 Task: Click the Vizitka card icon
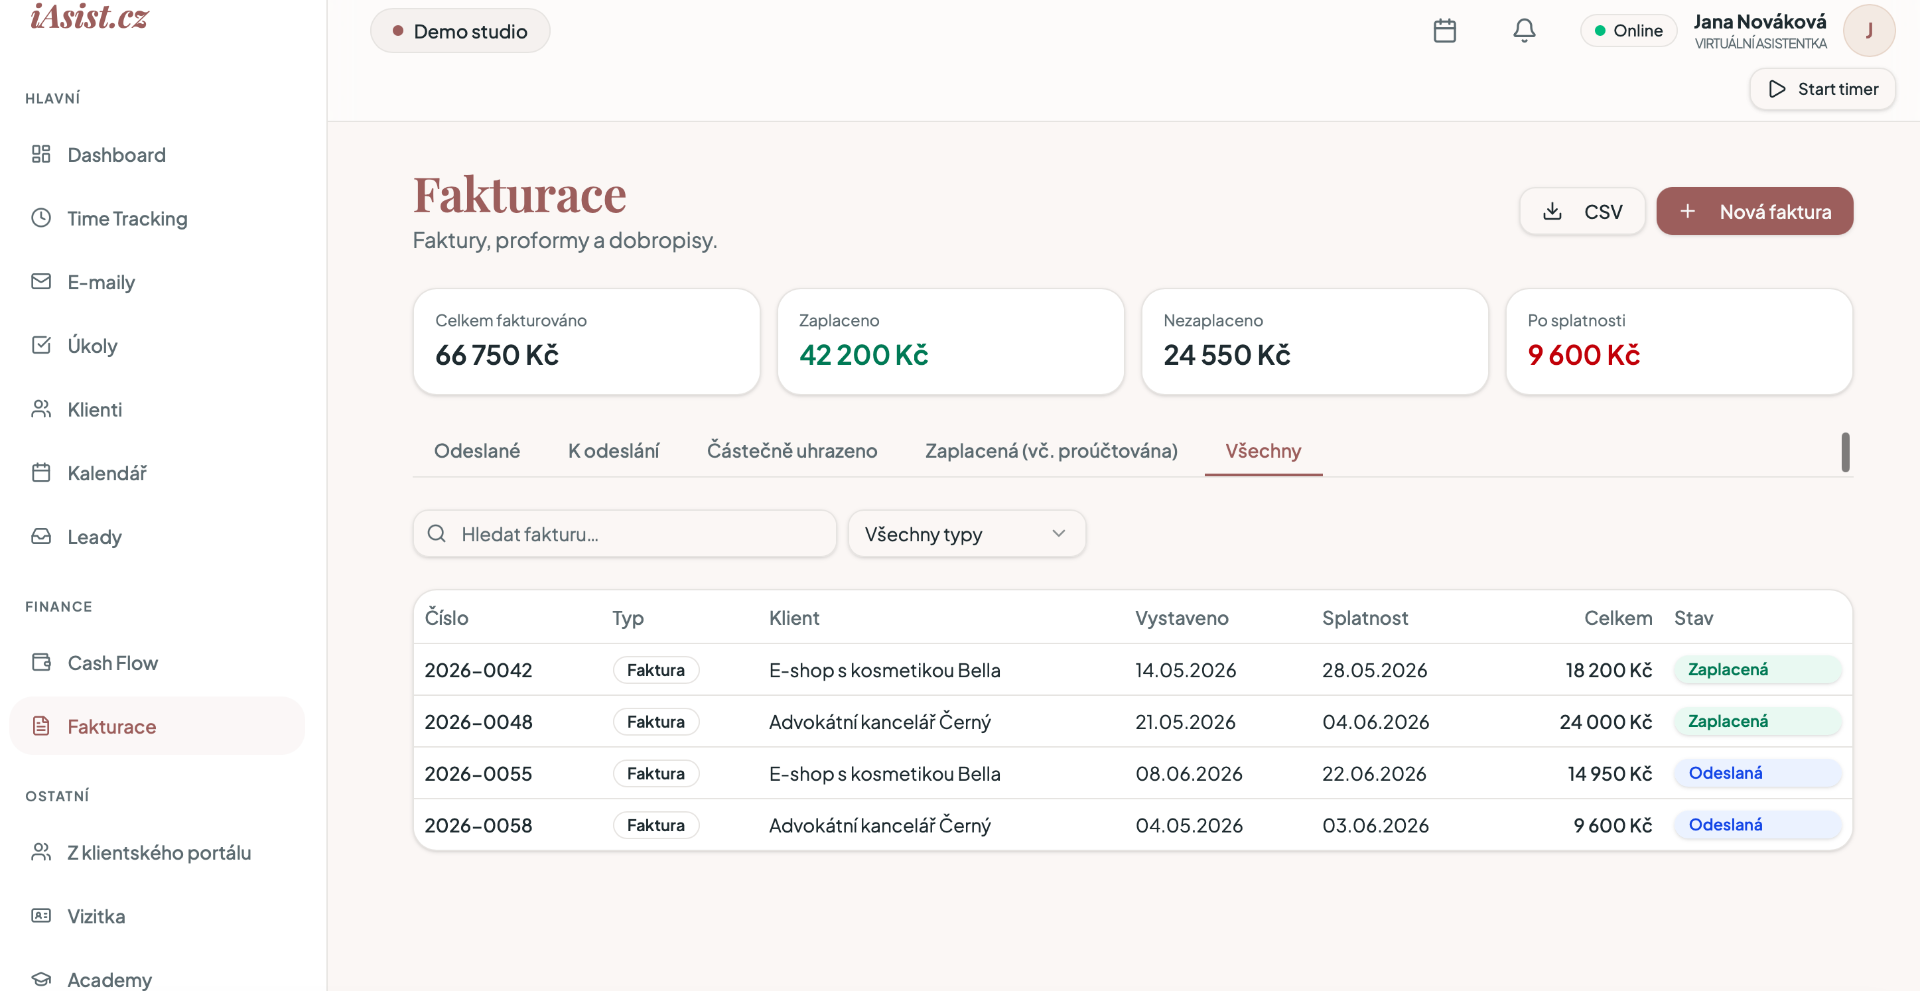(x=41, y=916)
